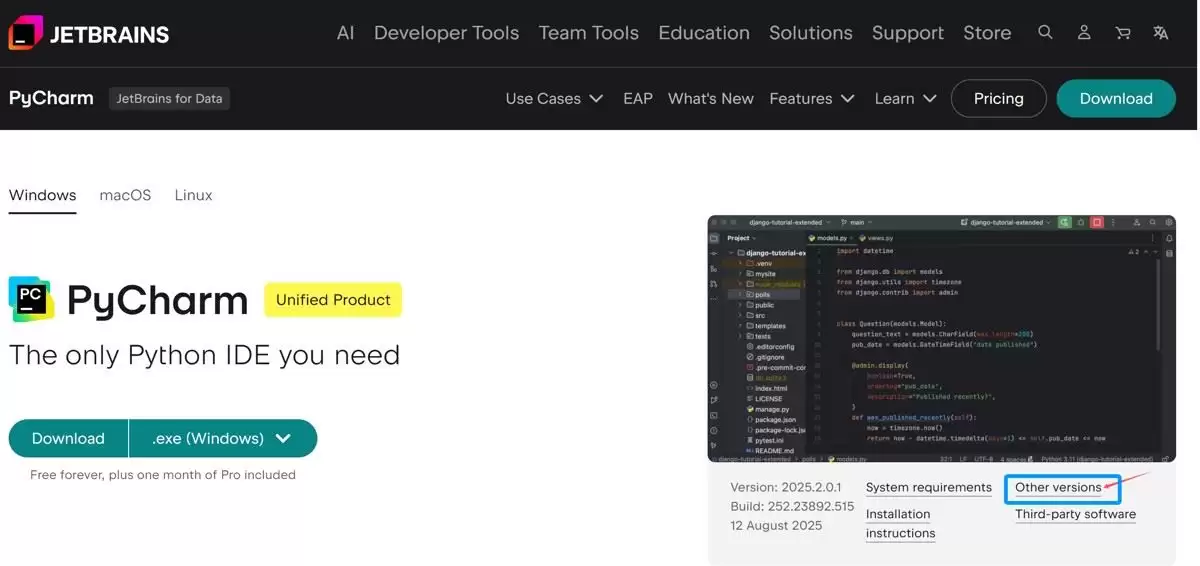Click the PyCharm name in sub-header
The width and height of the screenshot is (1200, 566).
pos(51,98)
